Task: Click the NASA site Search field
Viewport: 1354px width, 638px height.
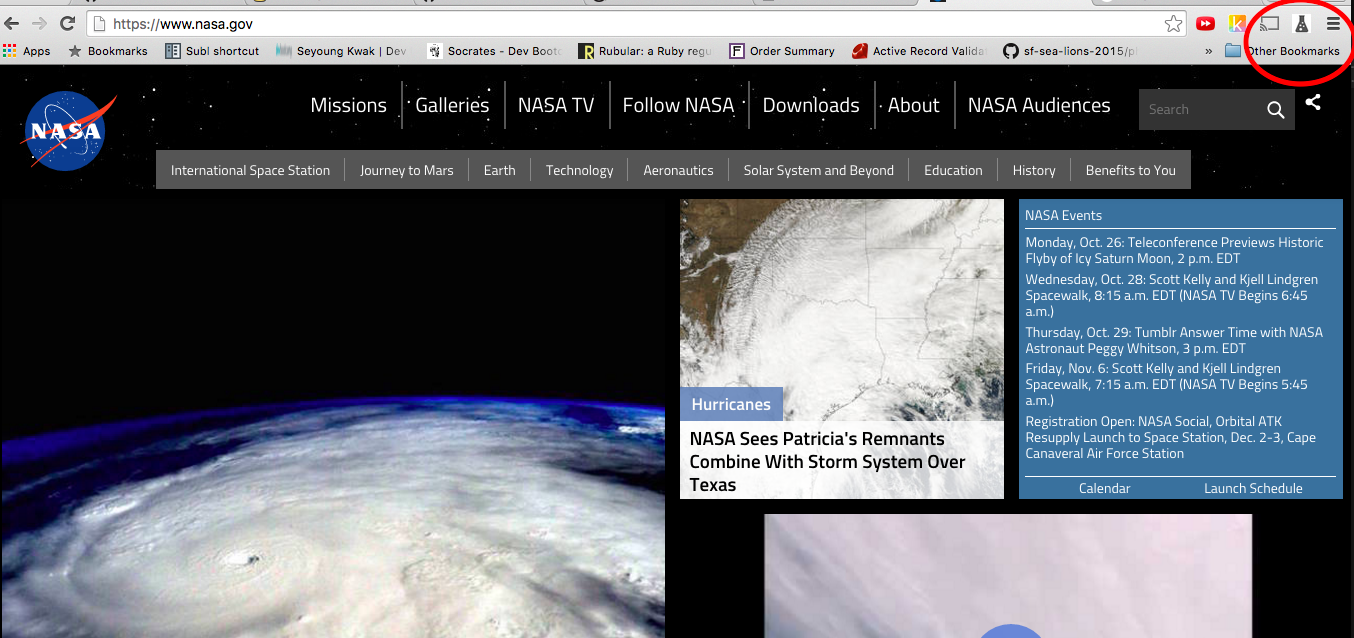Action: click(x=1198, y=110)
